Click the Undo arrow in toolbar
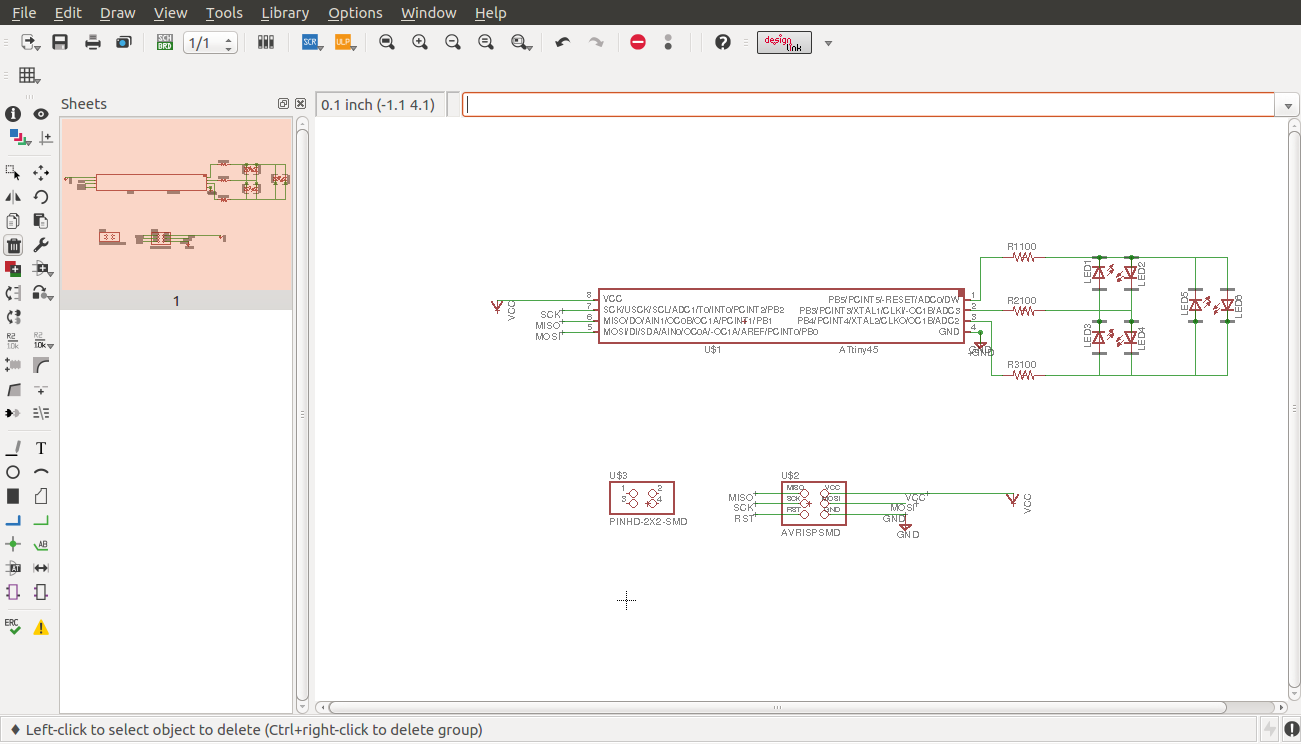This screenshot has width=1301, height=744. (563, 42)
